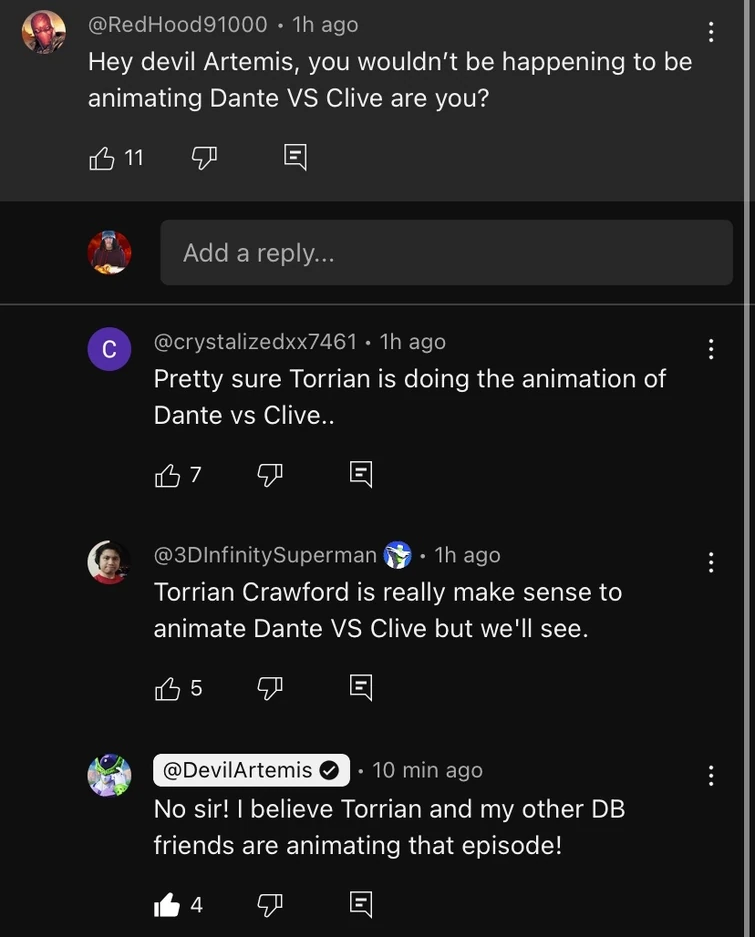
Task: Dislike 3DInfinitySuperman's reply
Action: (x=270, y=688)
